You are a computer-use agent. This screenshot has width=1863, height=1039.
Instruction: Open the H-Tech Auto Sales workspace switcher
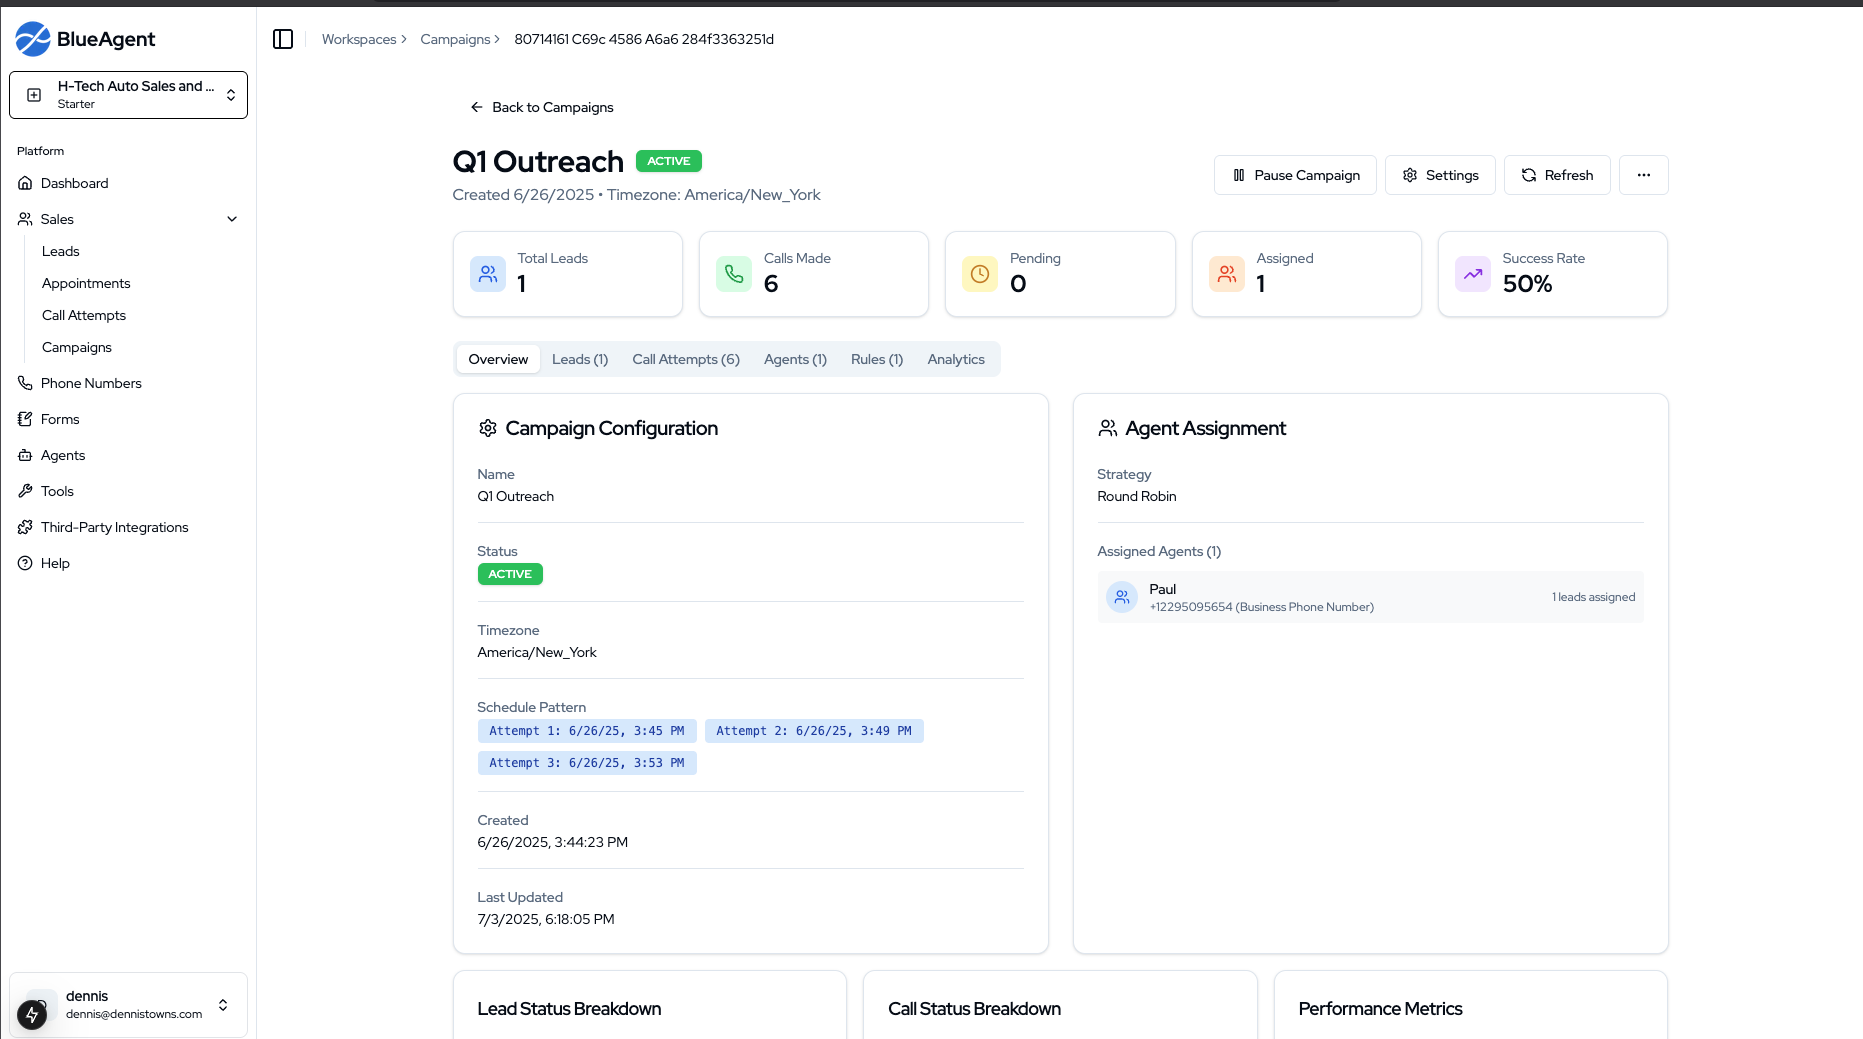[x=128, y=95]
